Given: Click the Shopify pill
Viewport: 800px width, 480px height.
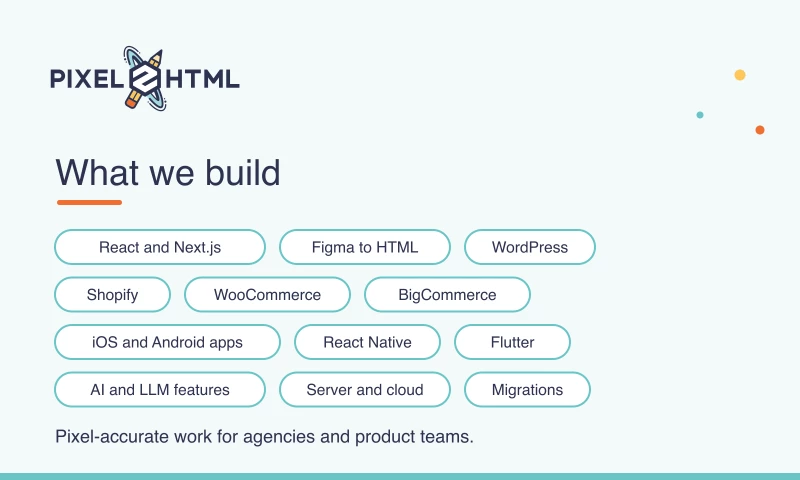Looking at the screenshot, I should click(112, 294).
